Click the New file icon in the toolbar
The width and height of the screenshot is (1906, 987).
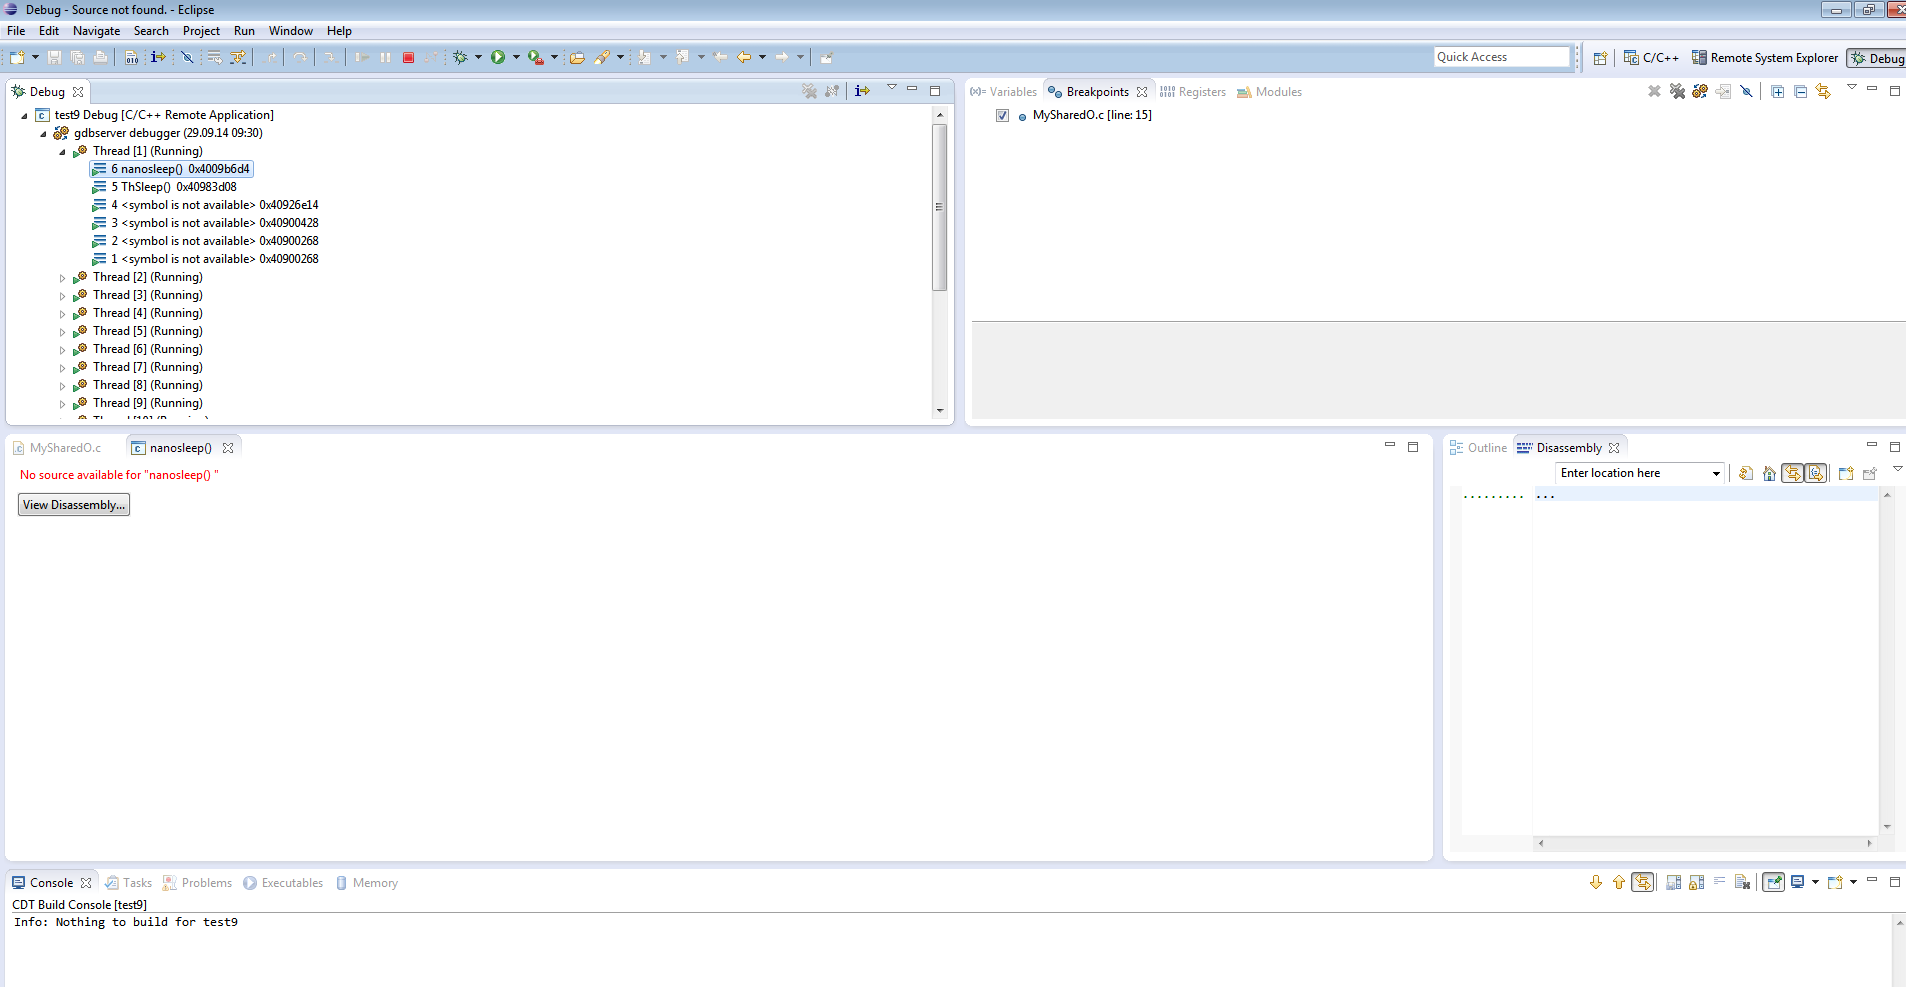click(x=17, y=58)
